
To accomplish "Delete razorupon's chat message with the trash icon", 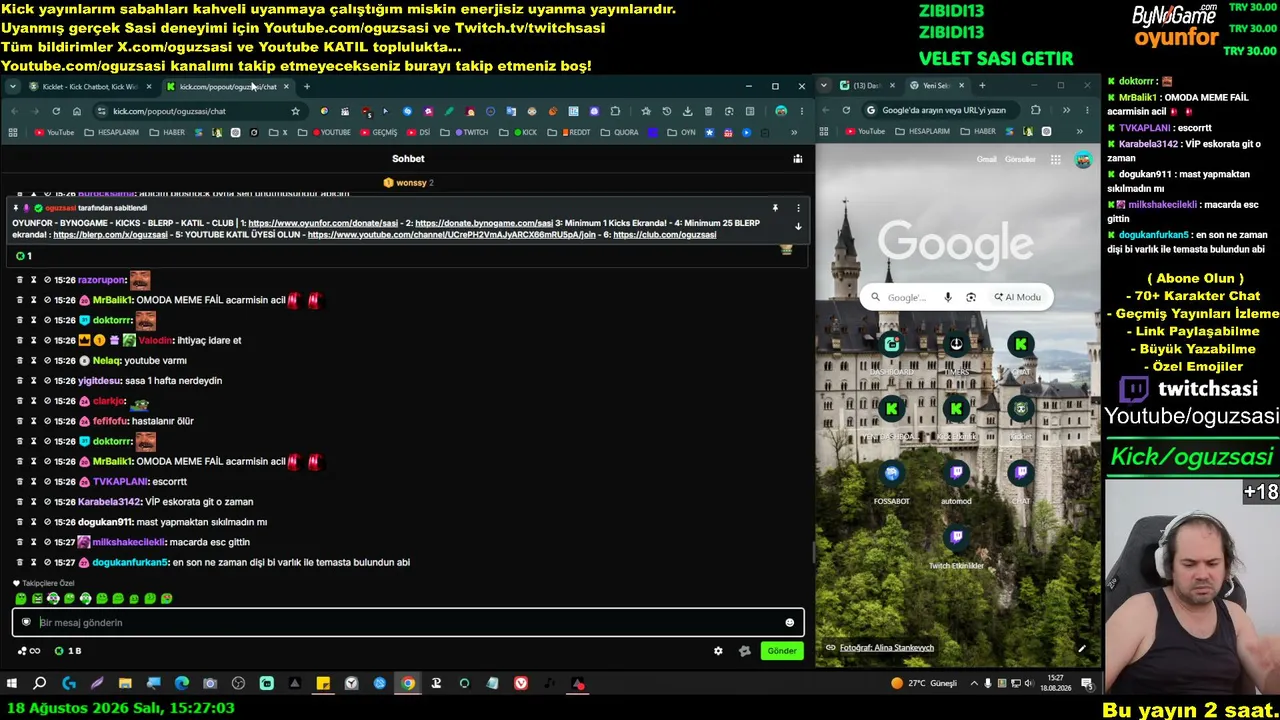I will [19, 280].
